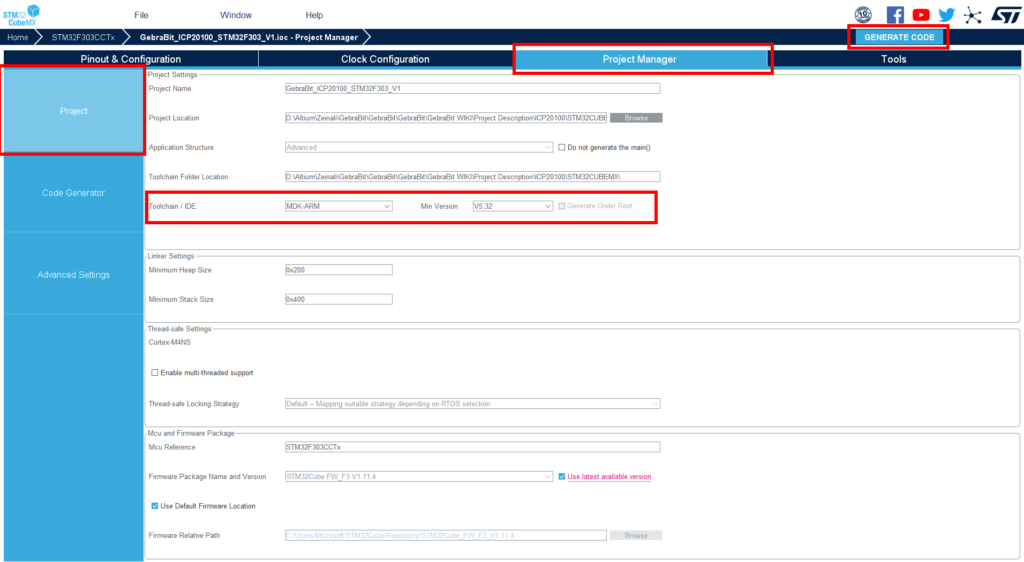Select the Project Manager tab
The height and width of the screenshot is (562, 1024).
pos(639,59)
